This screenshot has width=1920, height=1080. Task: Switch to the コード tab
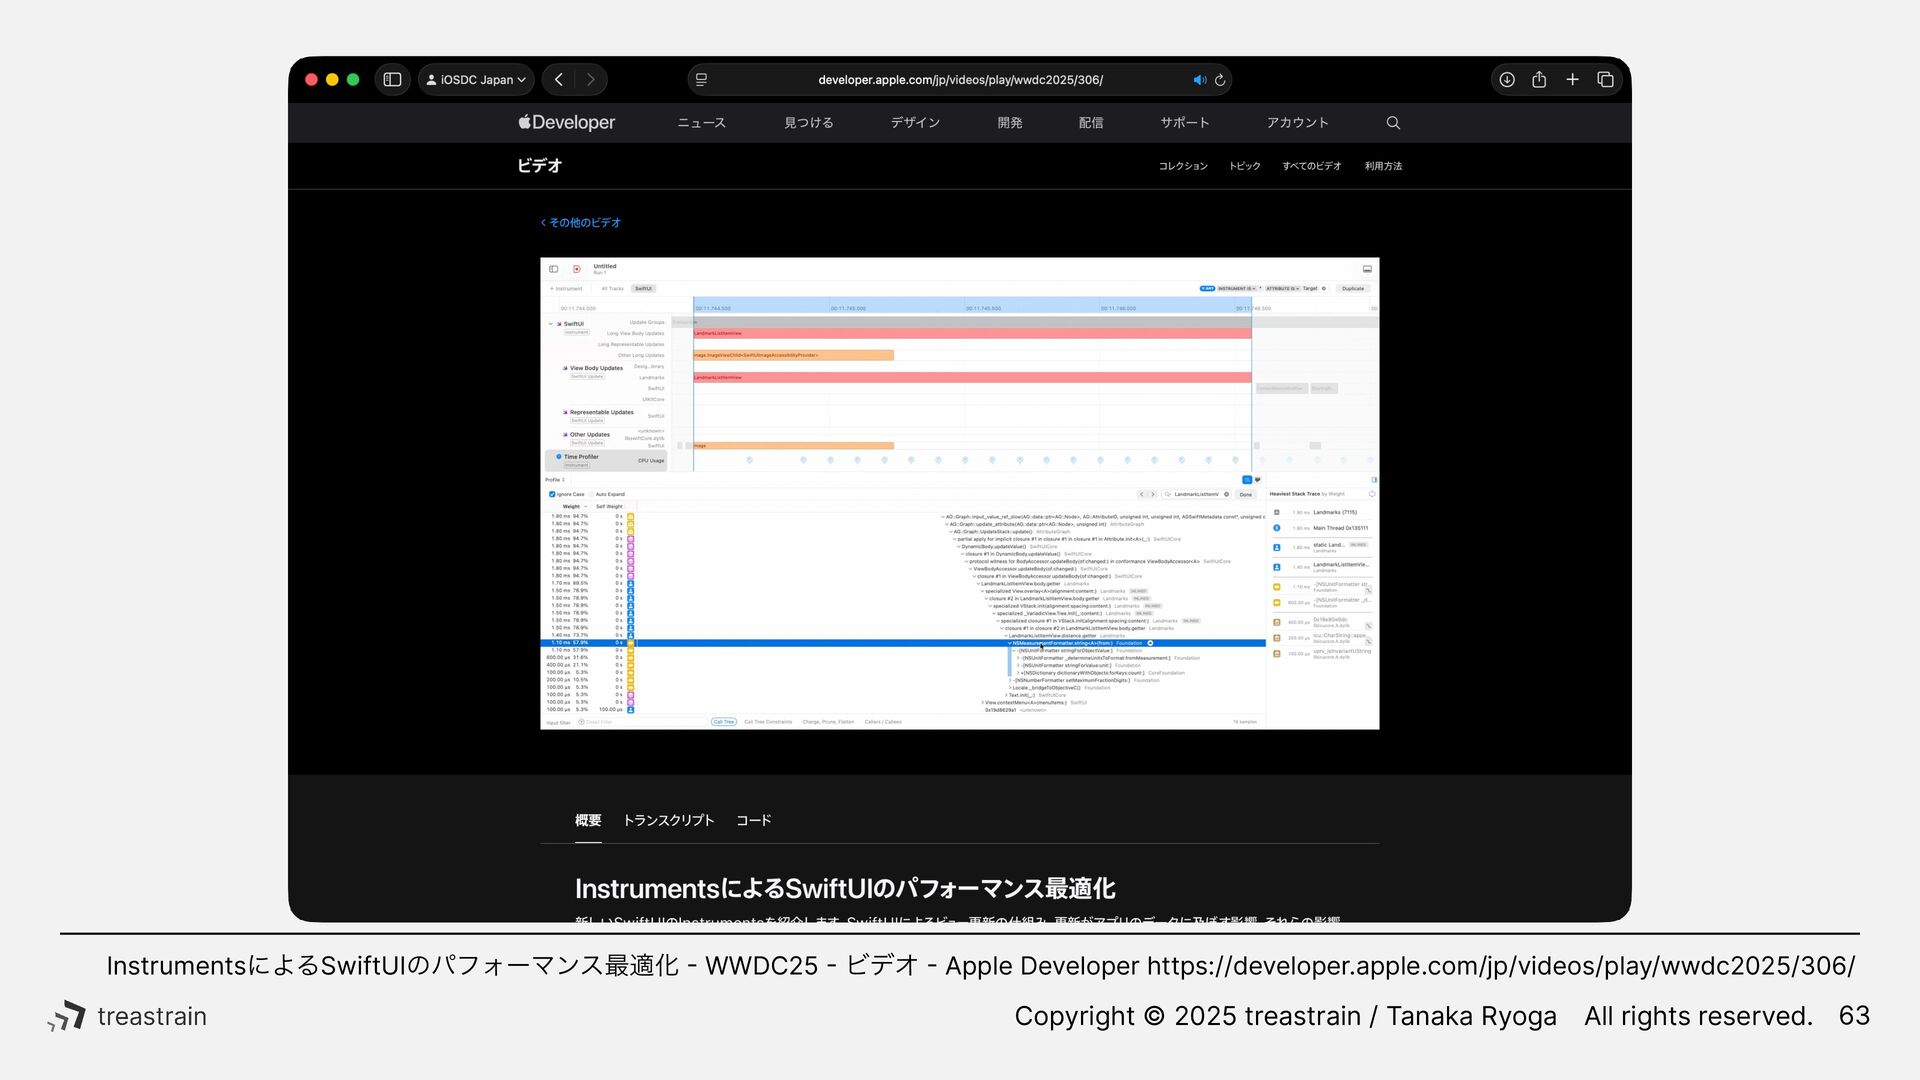tap(753, 821)
